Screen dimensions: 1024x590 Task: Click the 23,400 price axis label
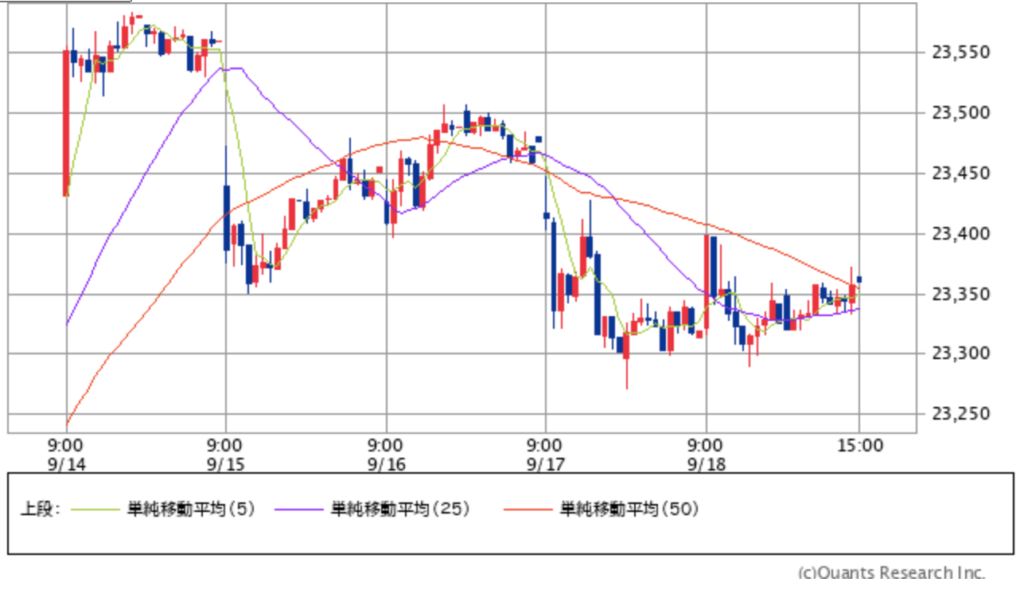(x=961, y=234)
